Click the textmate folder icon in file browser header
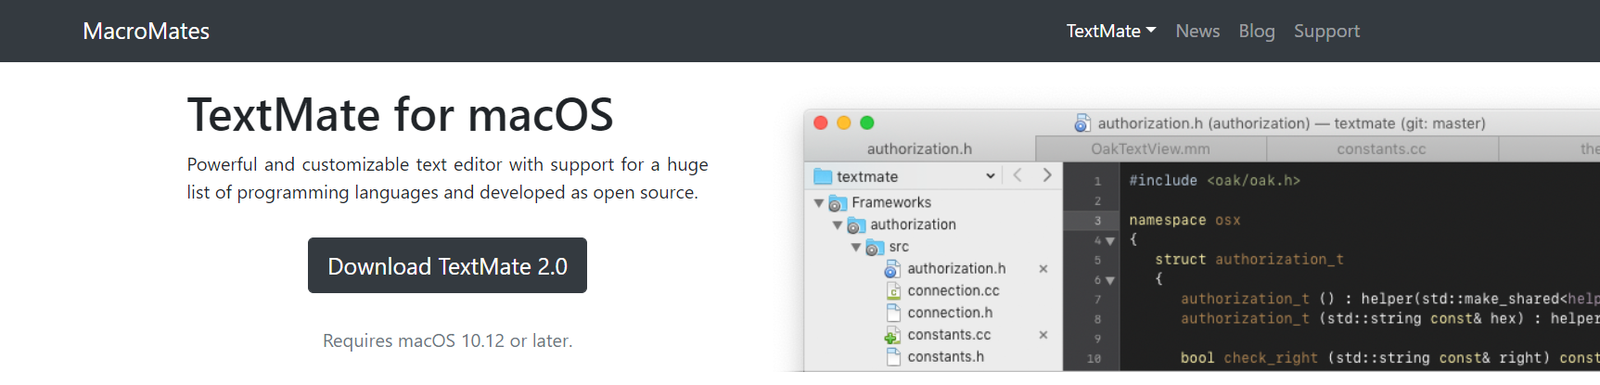 click(x=823, y=176)
